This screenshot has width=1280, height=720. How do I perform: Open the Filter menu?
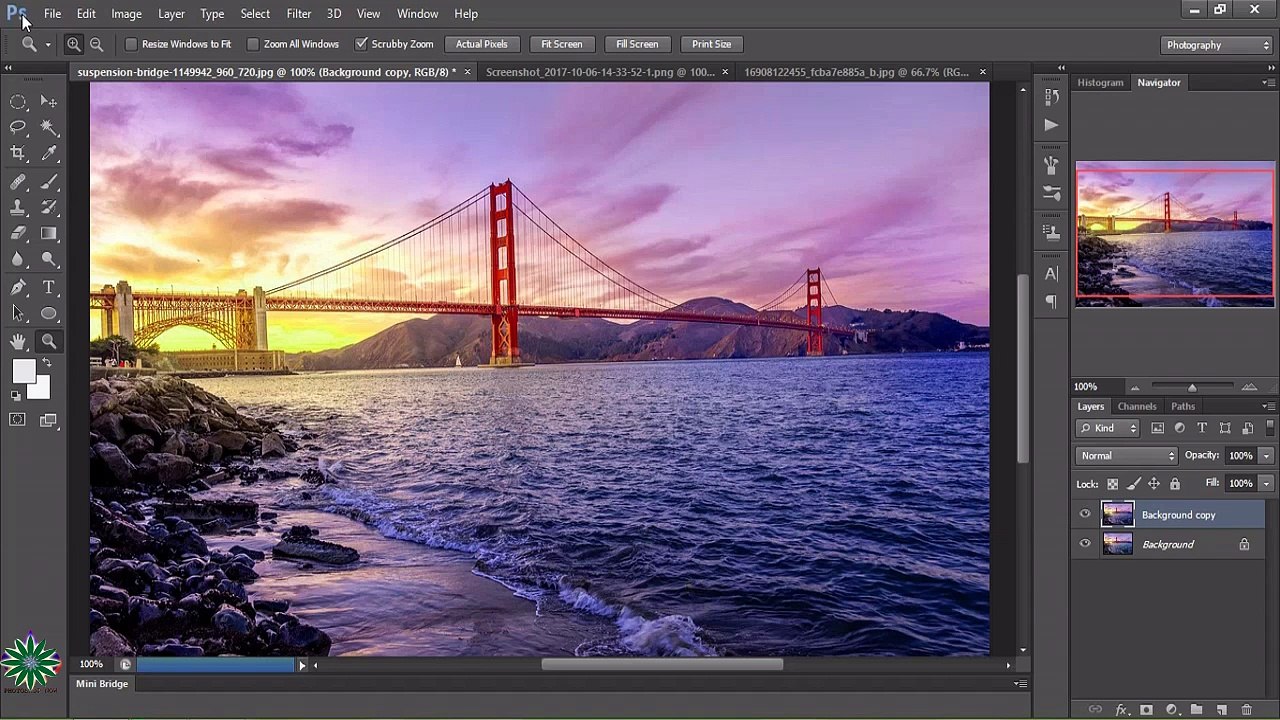click(299, 14)
